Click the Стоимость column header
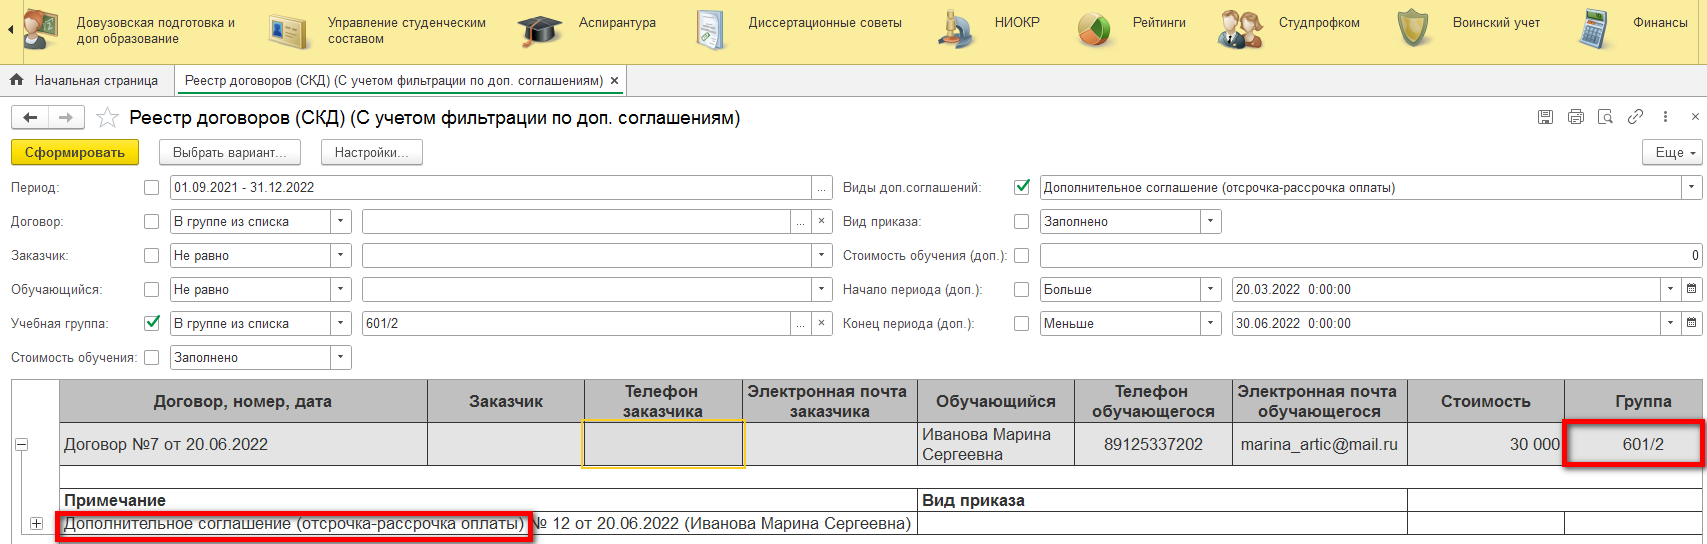Screen dimensions: 1707x544 [x=1486, y=401]
